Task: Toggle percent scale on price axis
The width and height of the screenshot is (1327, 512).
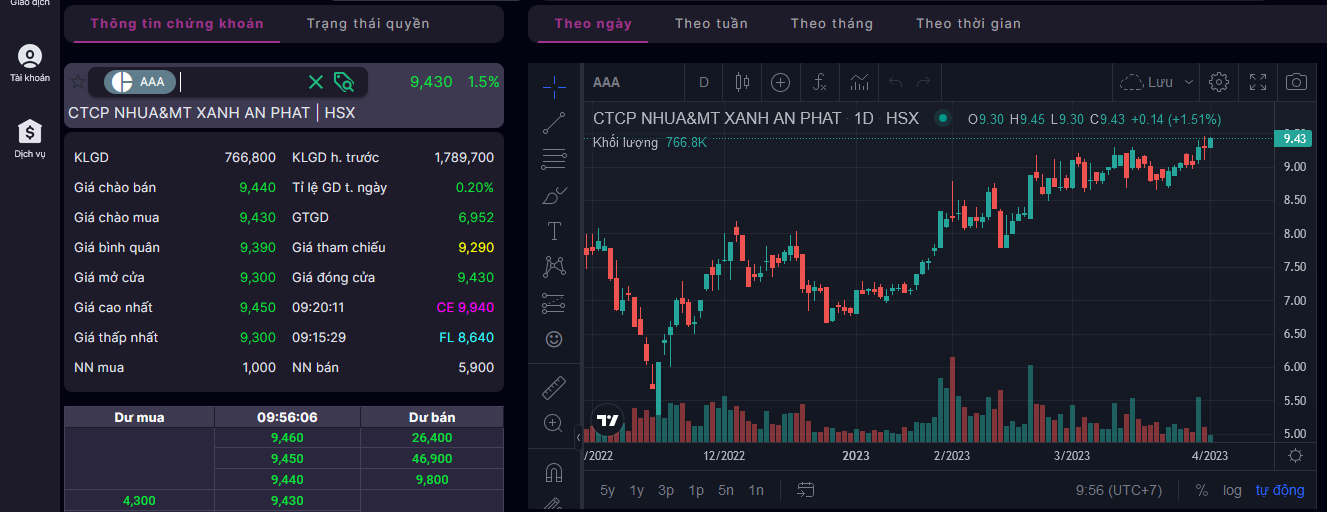Action: coord(1201,490)
